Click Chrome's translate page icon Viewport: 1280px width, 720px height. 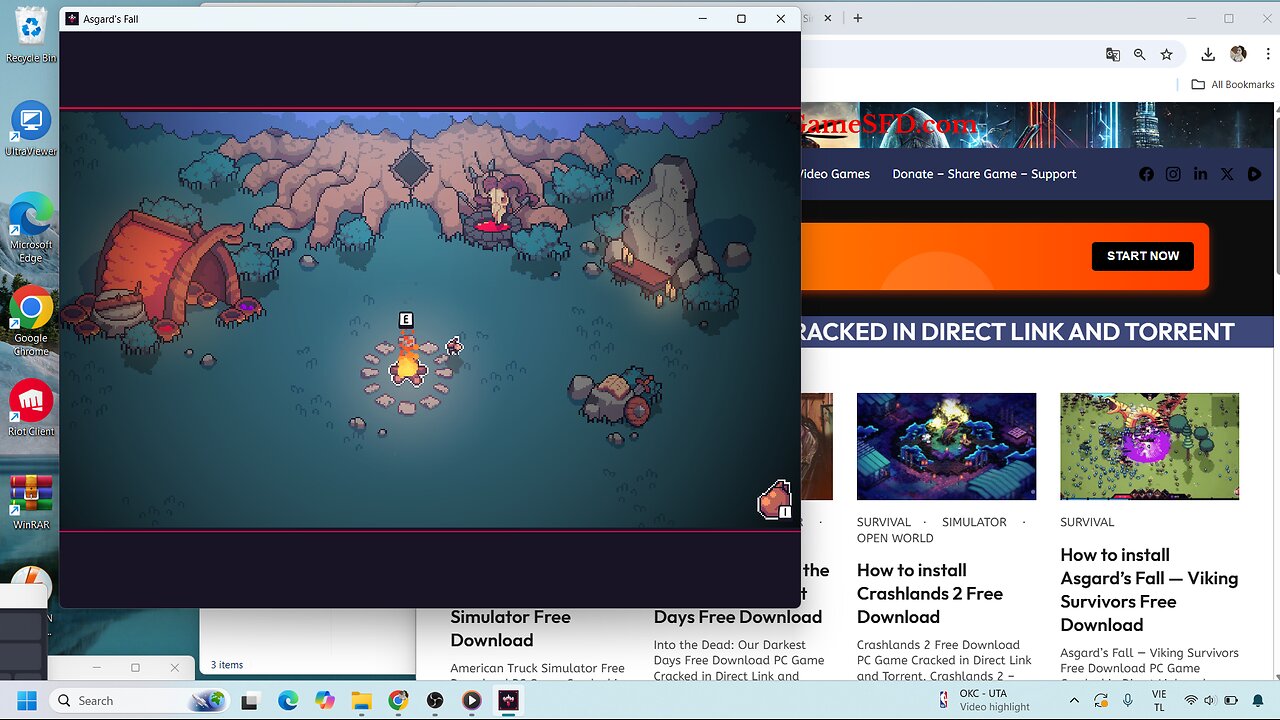pos(1113,55)
